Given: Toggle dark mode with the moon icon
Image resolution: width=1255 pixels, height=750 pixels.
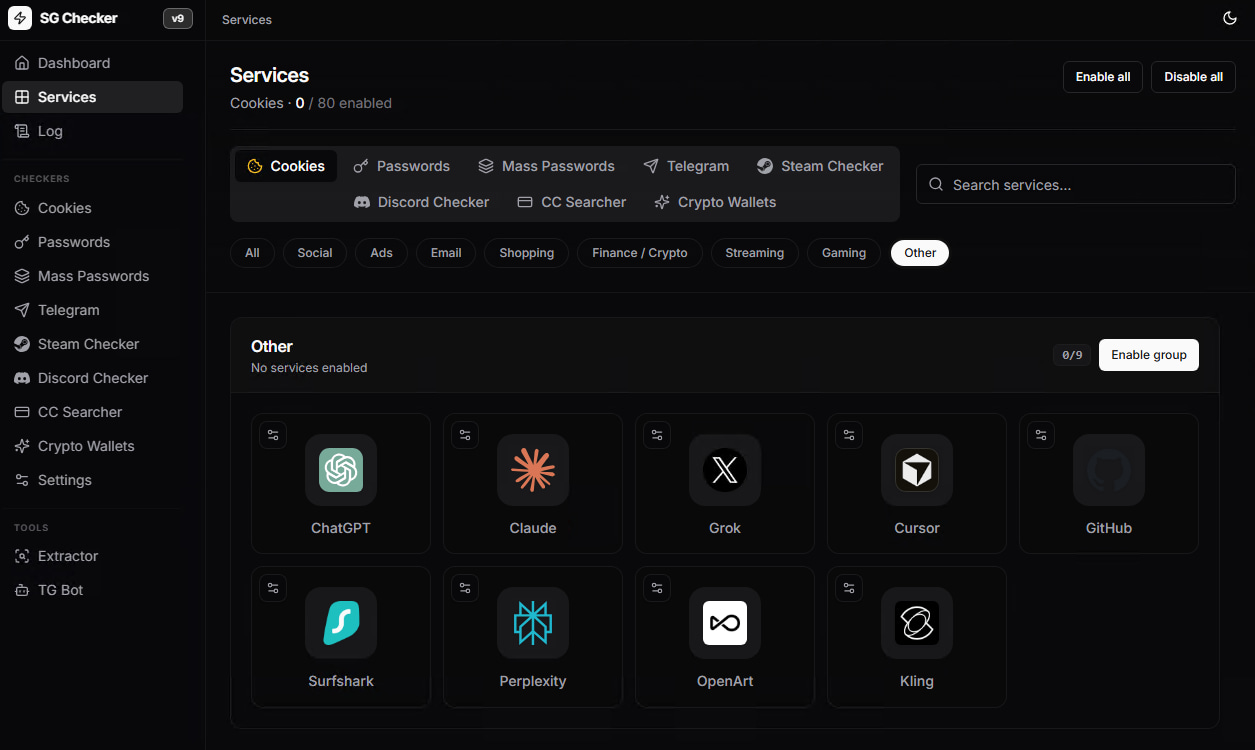Looking at the screenshot, I should 1230,18.
